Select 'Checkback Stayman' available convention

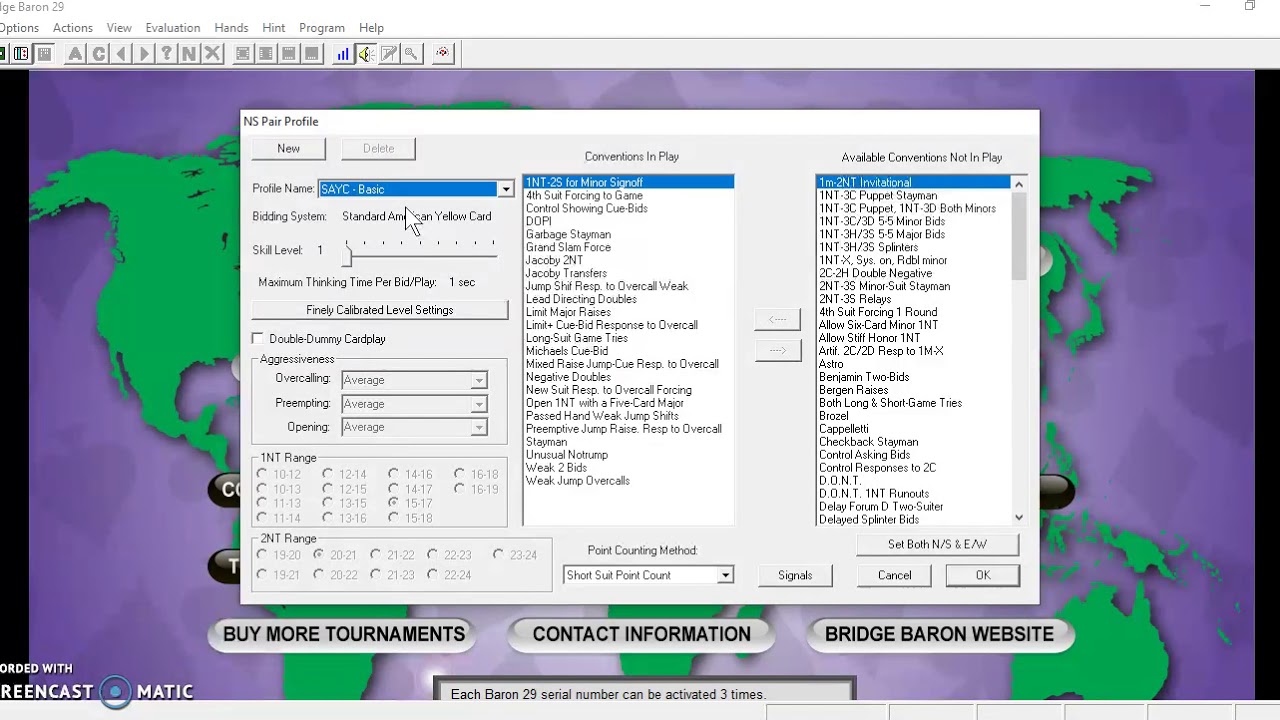point(914,442)
